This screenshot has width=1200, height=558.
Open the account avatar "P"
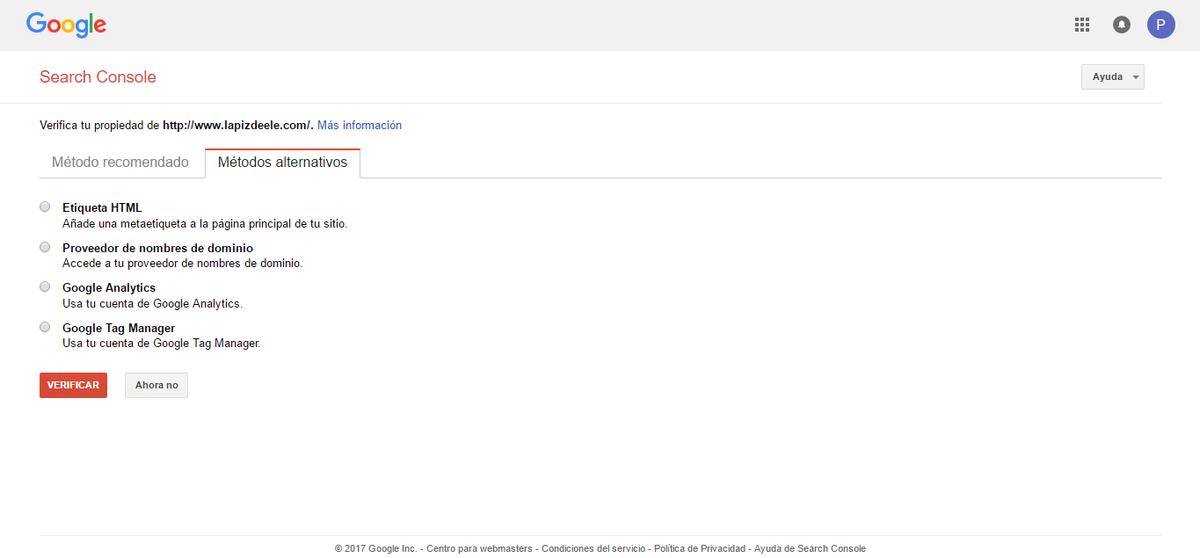(x=1161, y=25)
